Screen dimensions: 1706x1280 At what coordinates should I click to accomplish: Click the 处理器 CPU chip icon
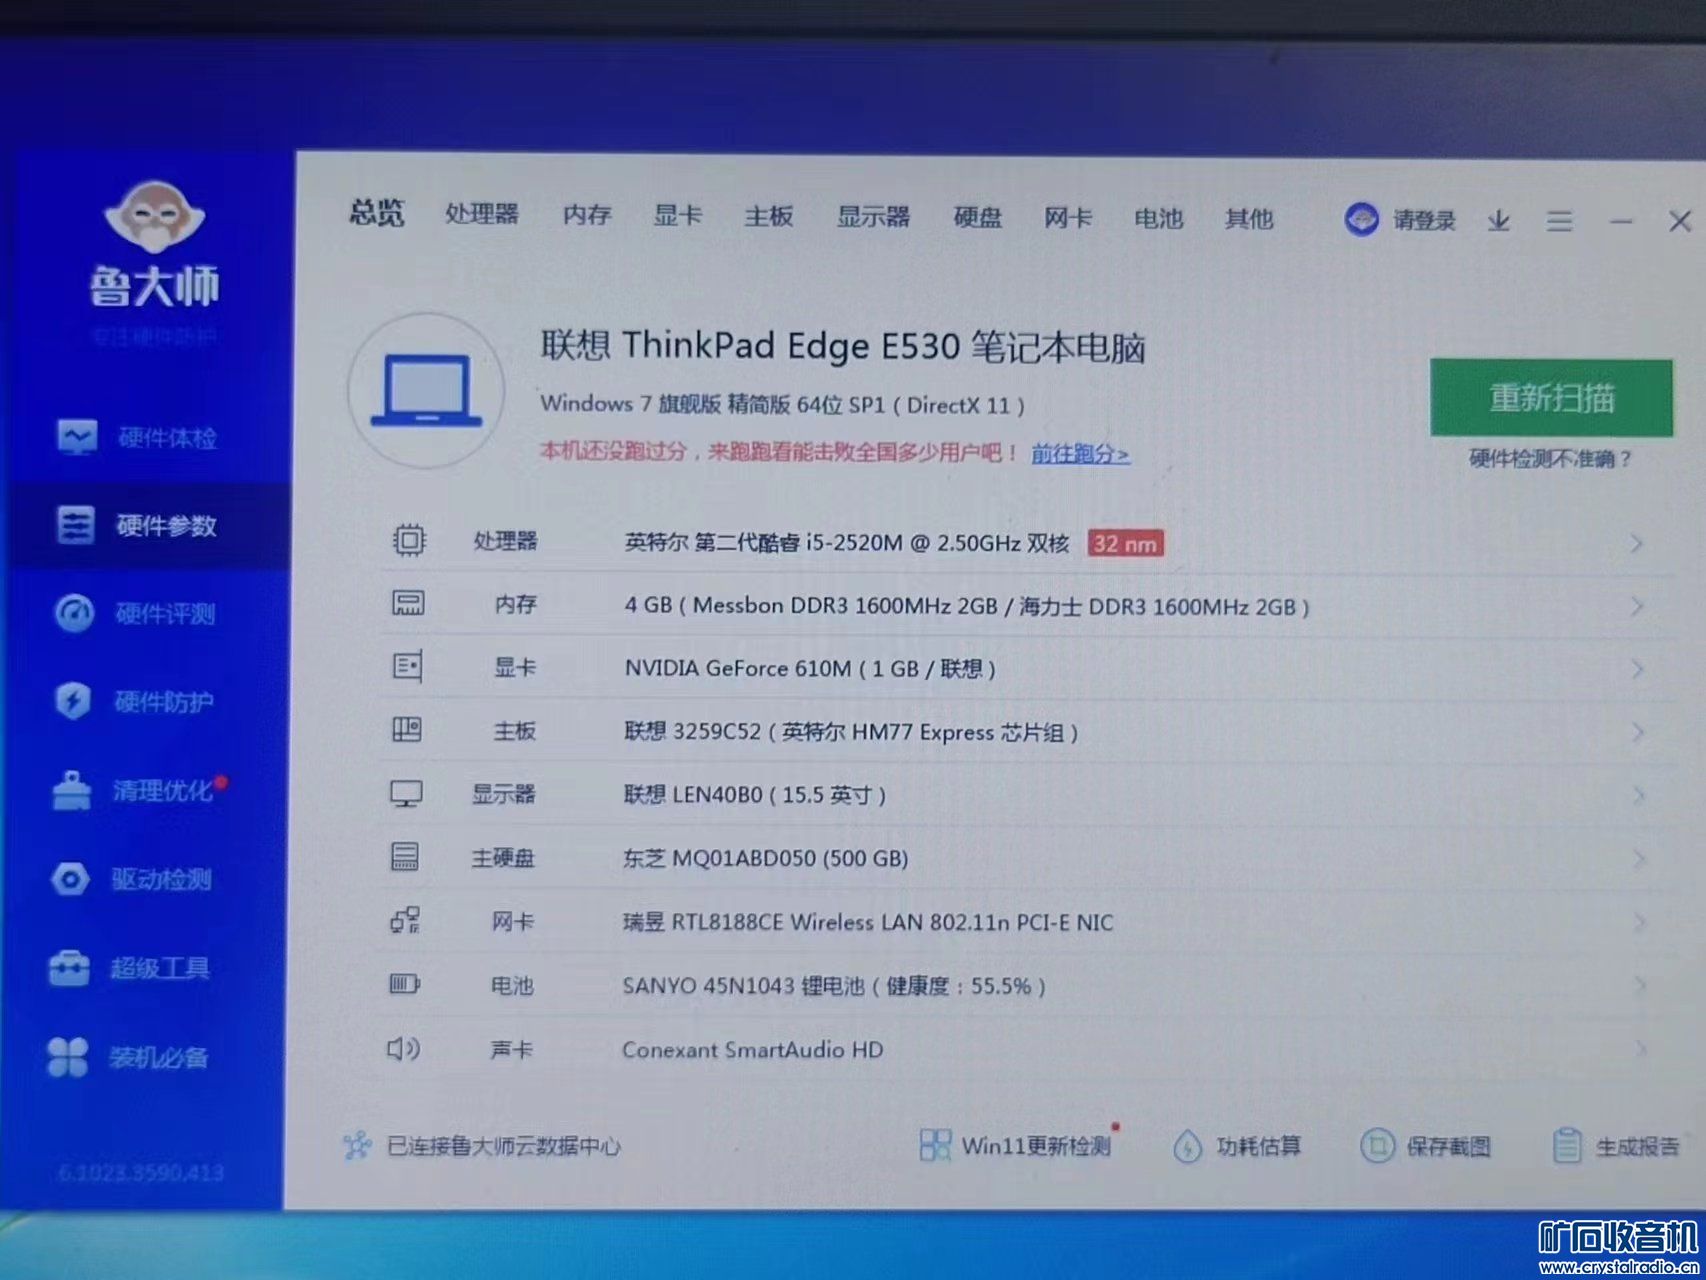point(408,540)
